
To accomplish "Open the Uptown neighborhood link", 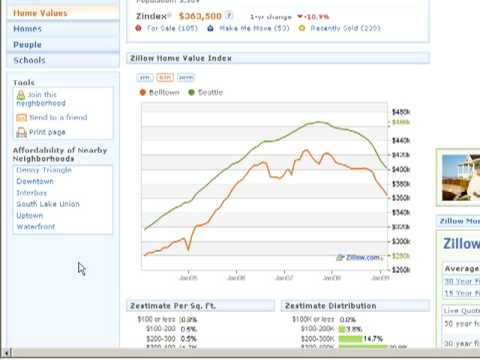I will 30,216.
